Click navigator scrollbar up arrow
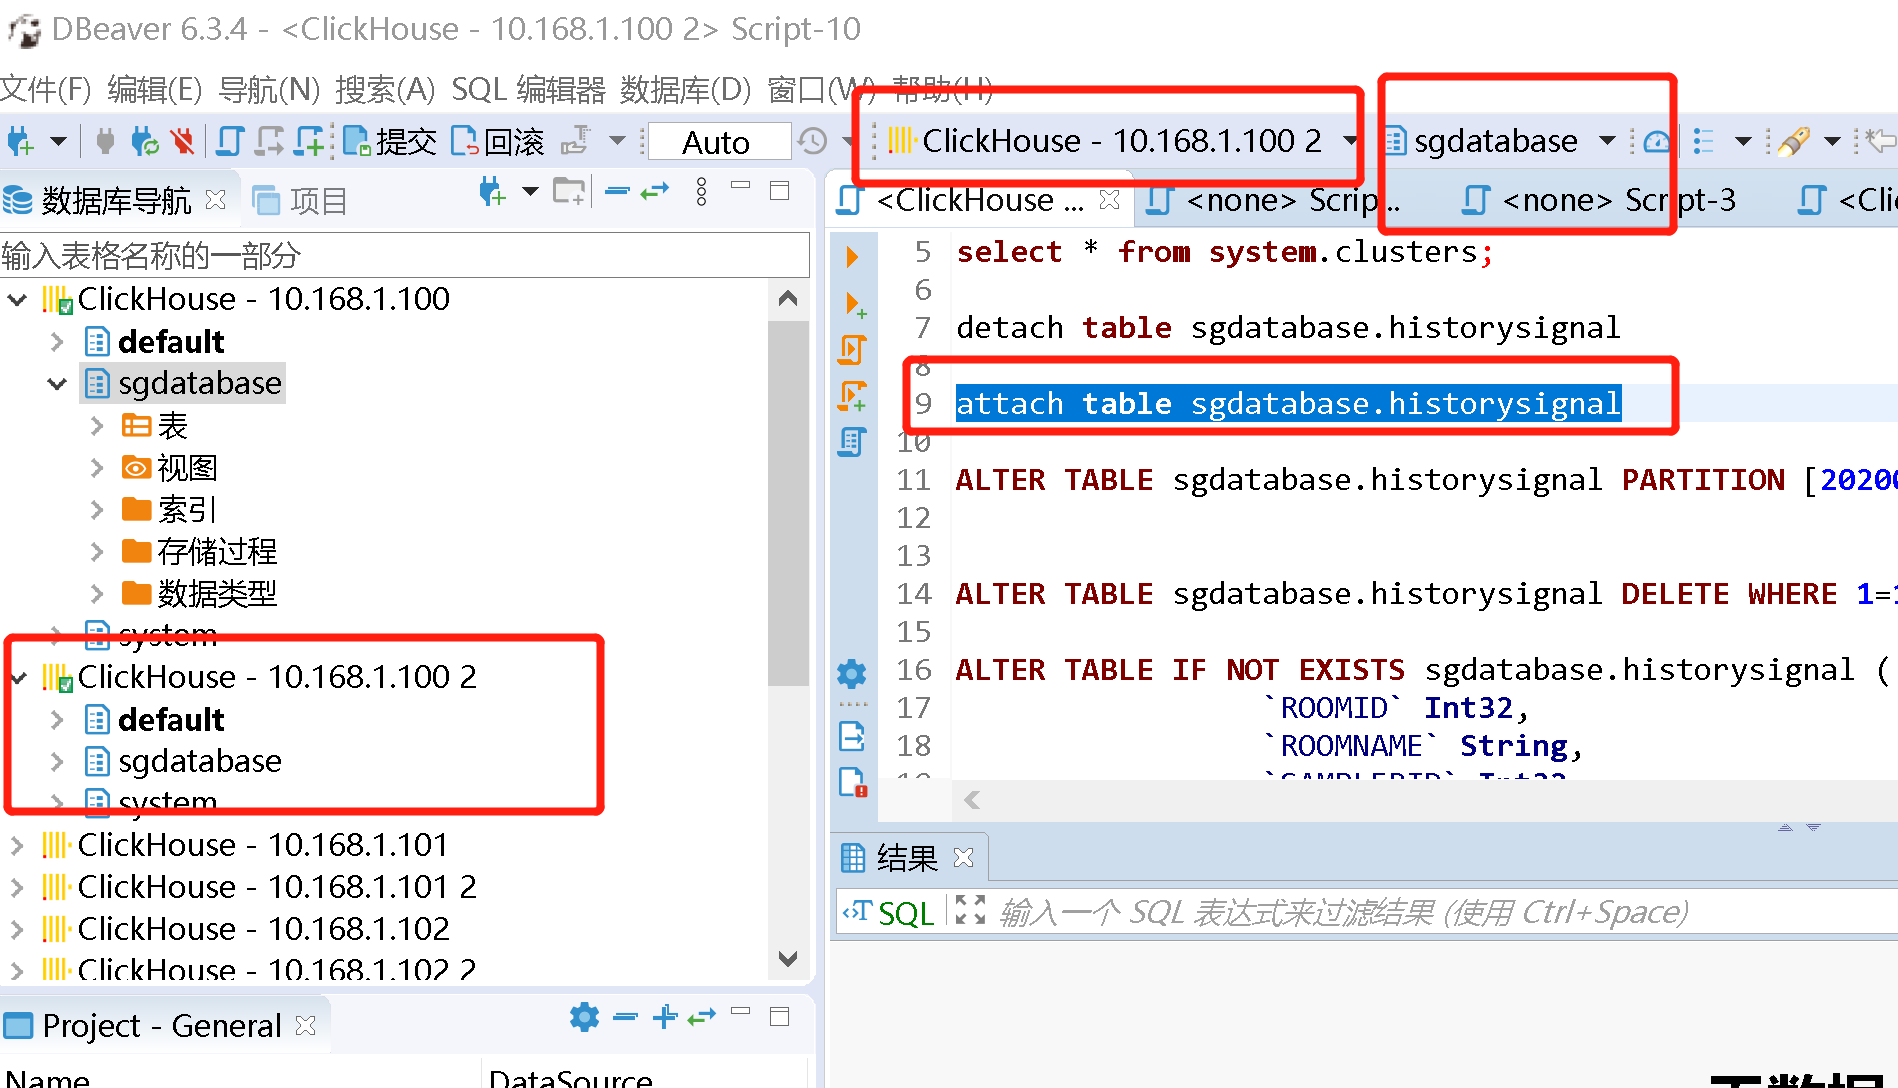This screenshot has height=1088, width=1898. point(788,299)
